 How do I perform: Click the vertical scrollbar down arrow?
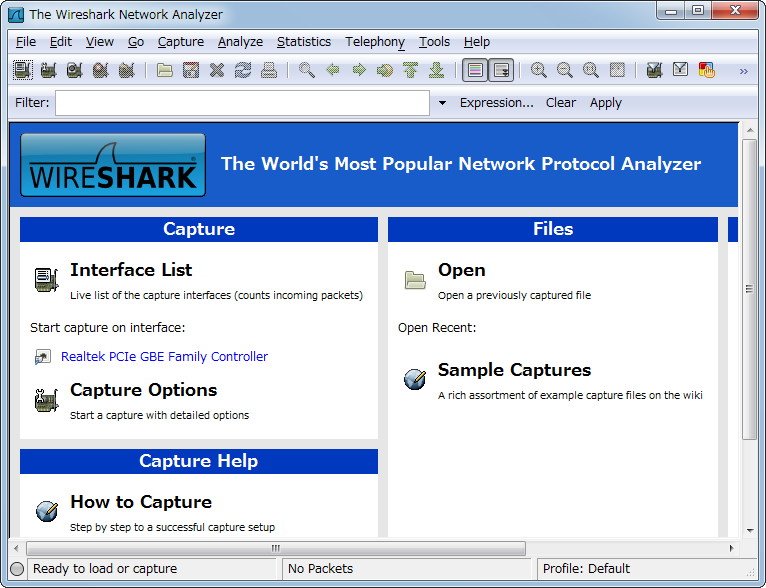(x=749, y=530)
